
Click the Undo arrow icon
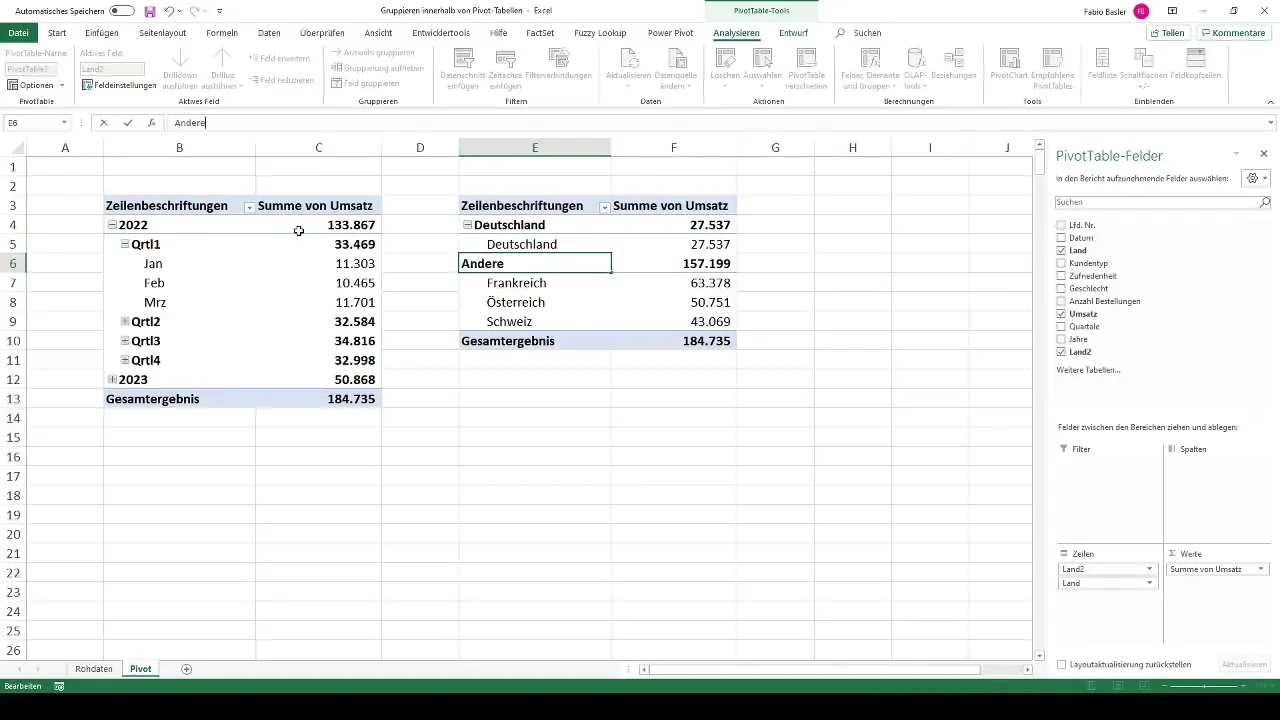tap(170, 11)
